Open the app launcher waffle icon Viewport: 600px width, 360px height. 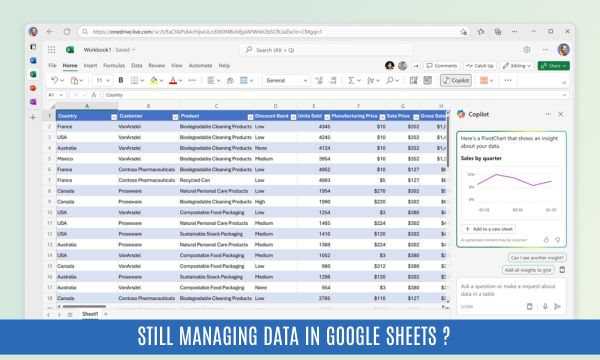click(51, 50)
